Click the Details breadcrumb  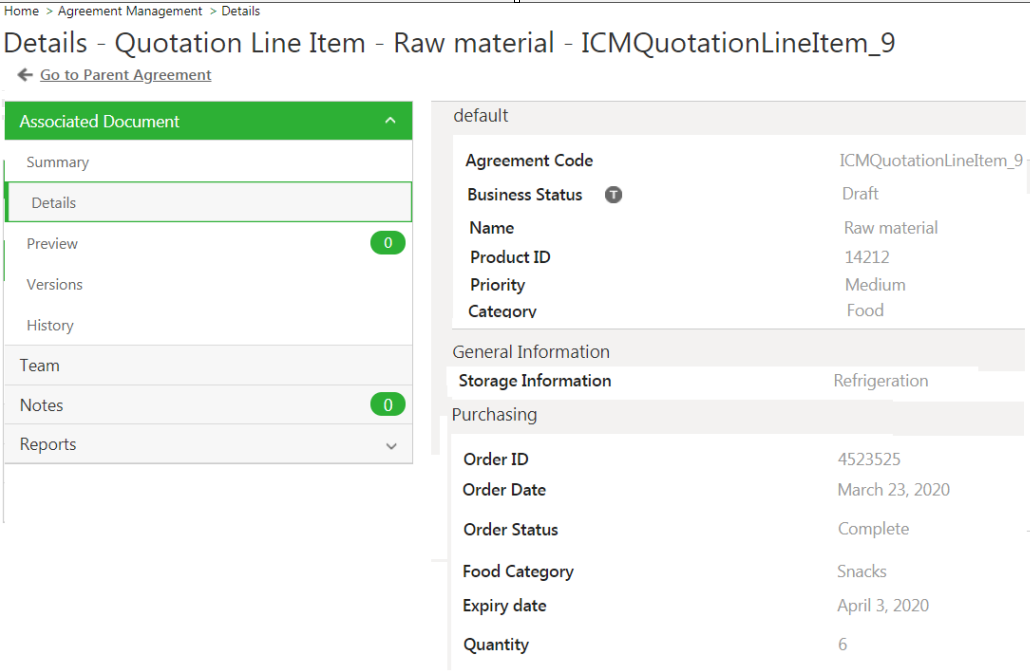tap(241, 11)
